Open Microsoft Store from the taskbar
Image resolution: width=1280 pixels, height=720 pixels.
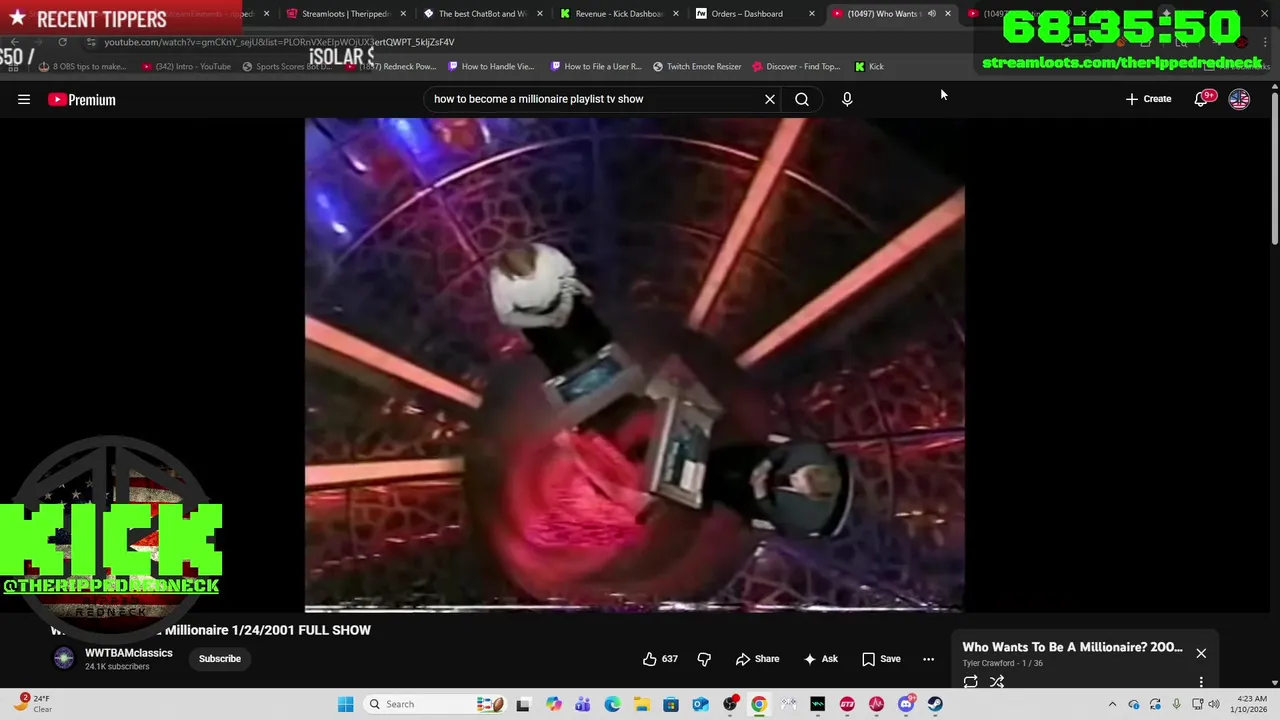671,704
